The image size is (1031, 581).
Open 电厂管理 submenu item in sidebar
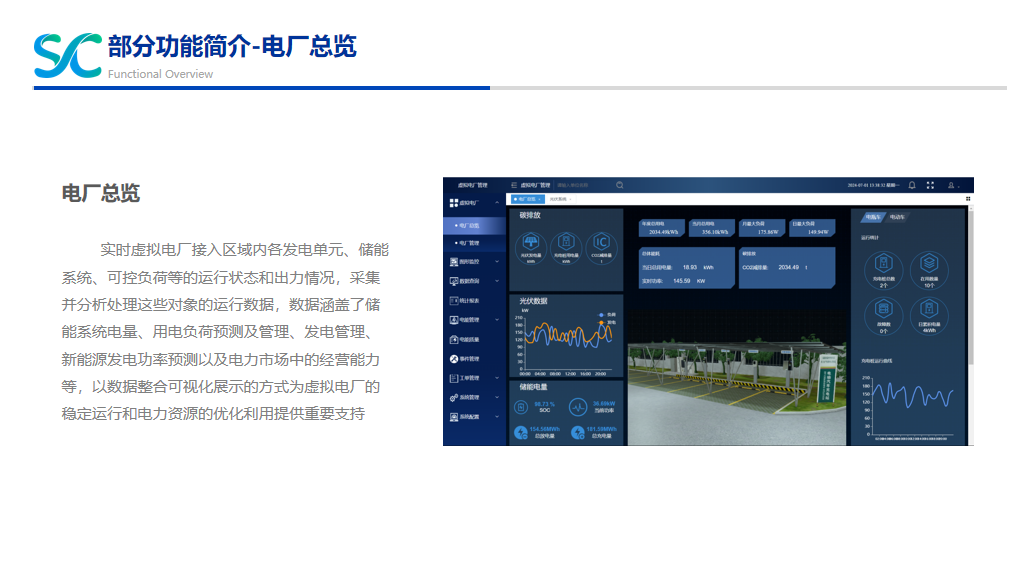point(469,242)
